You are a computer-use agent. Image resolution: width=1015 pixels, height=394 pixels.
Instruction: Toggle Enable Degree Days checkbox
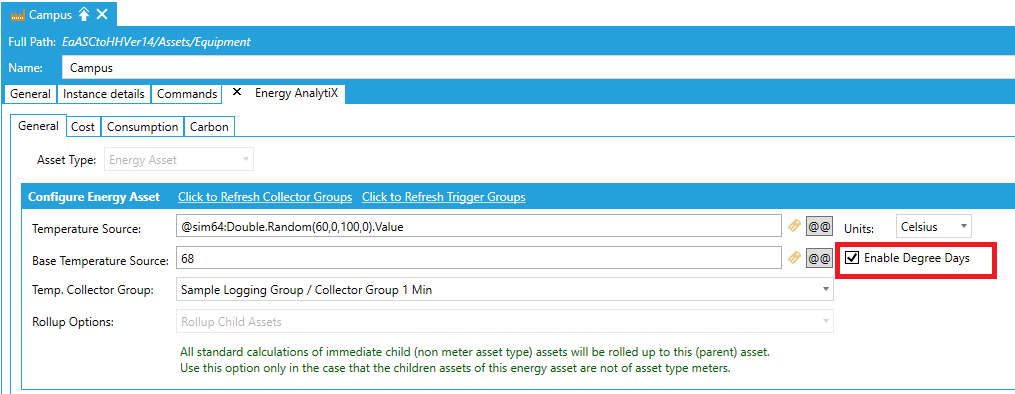point(853,257)
